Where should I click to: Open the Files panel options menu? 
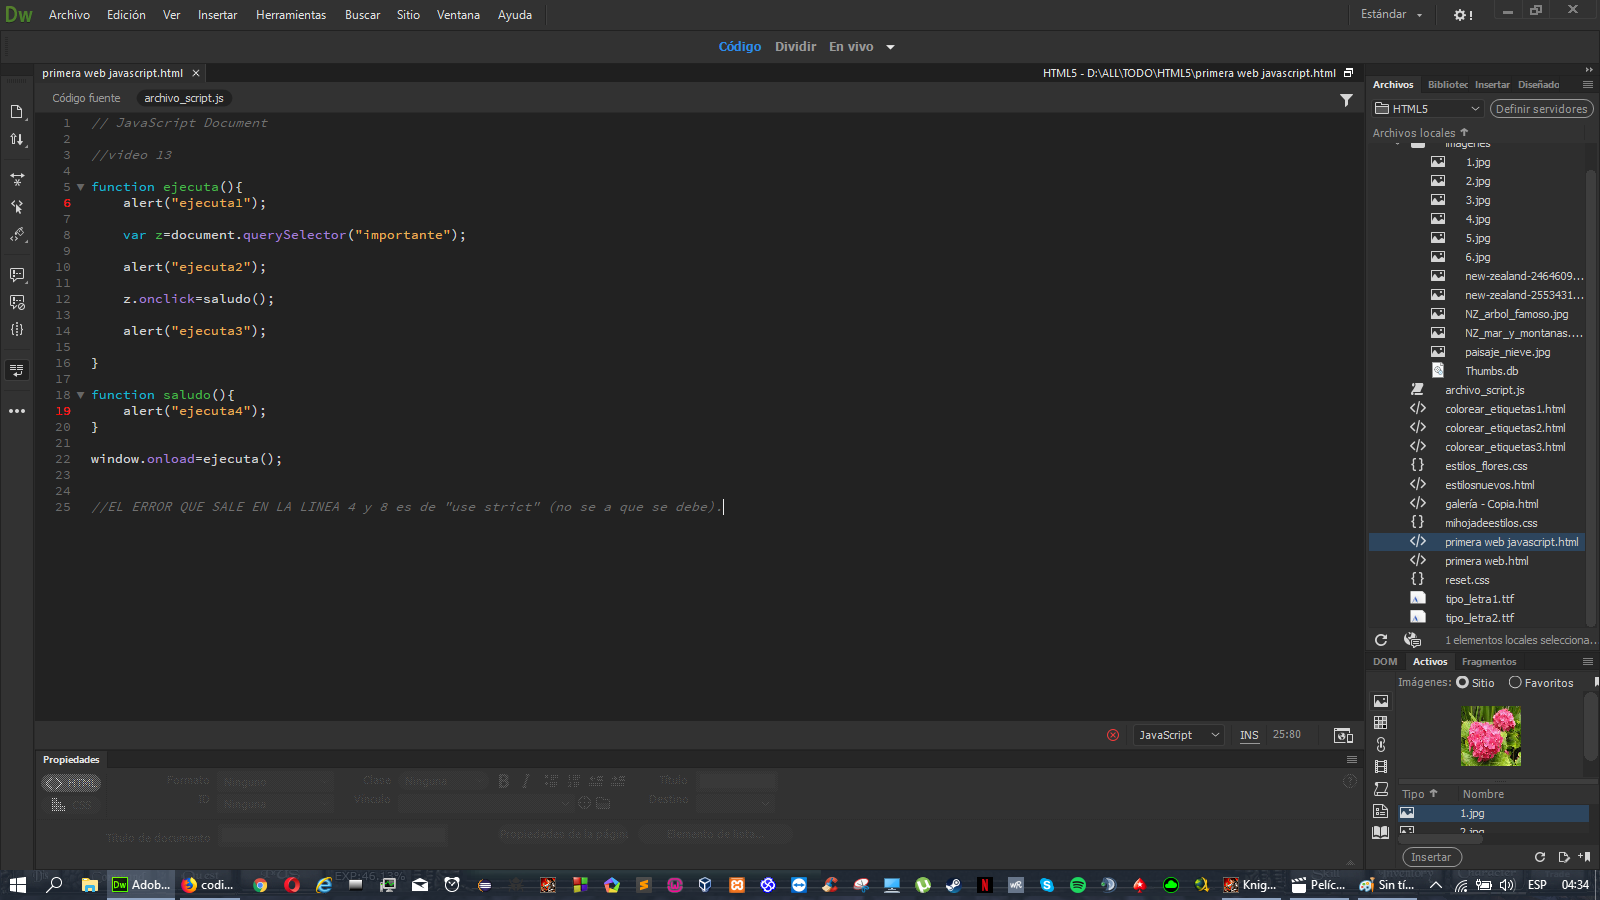[1588, 85]
